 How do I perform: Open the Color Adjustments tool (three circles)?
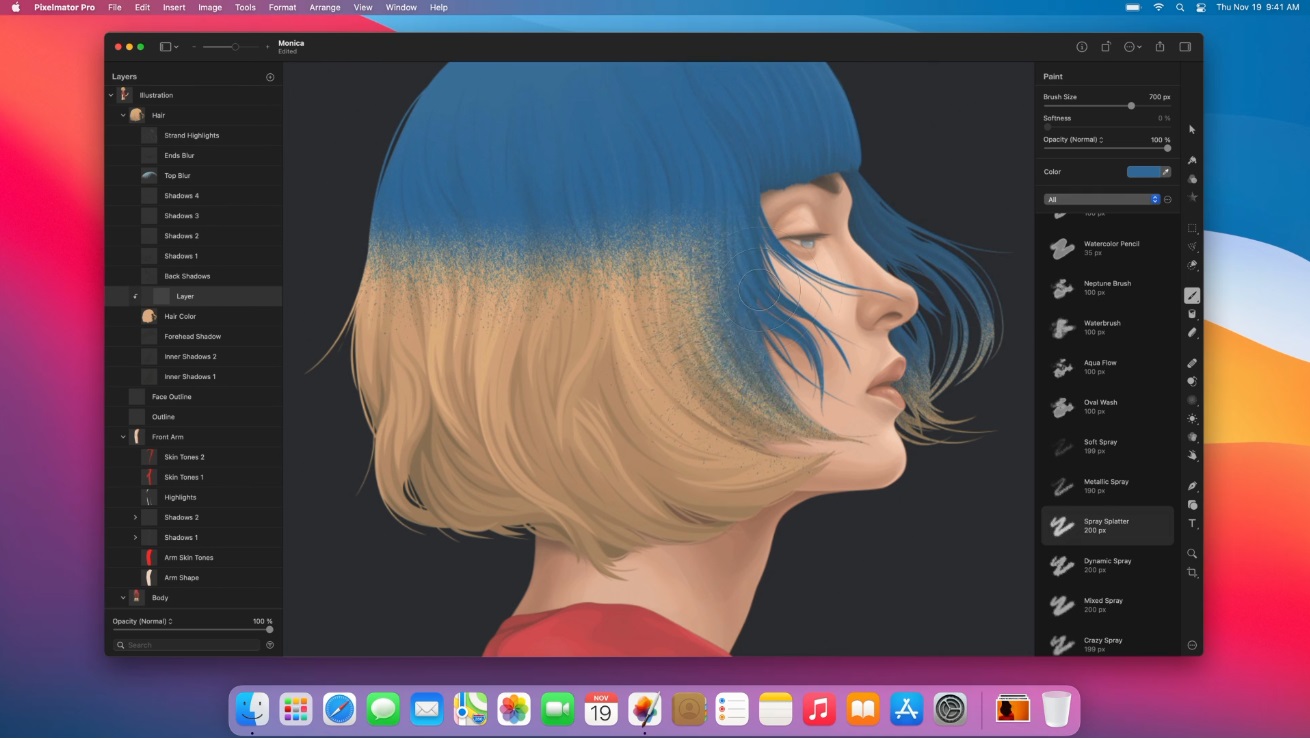(x=1192, y=179)
